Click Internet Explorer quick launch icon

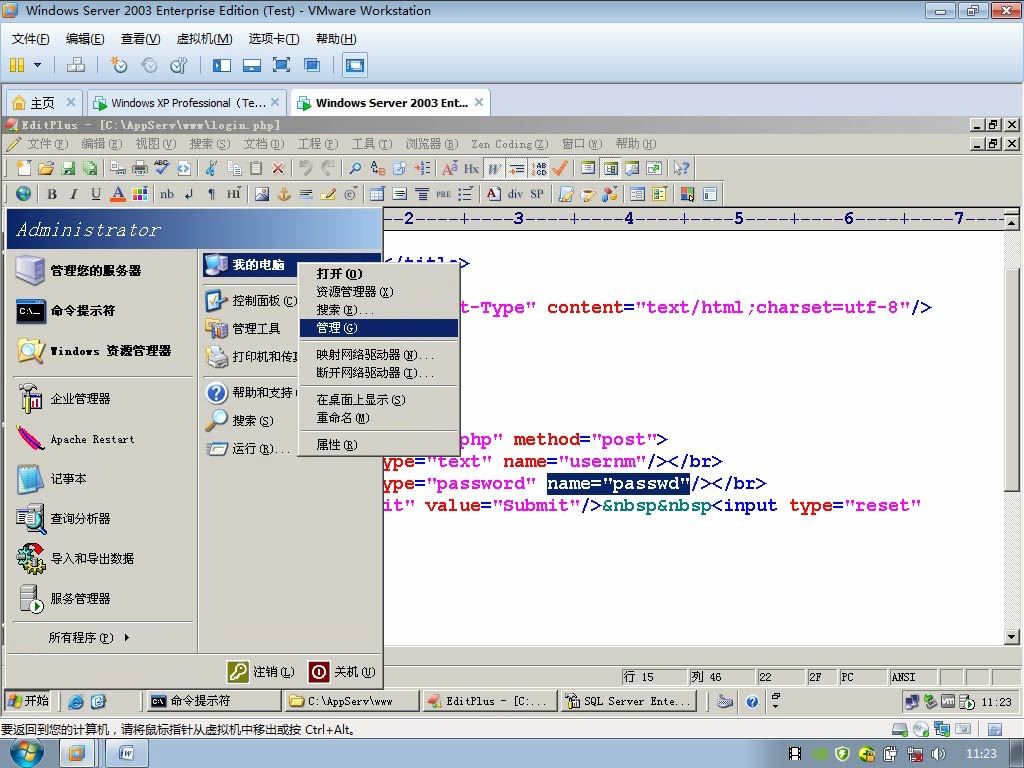76,701
